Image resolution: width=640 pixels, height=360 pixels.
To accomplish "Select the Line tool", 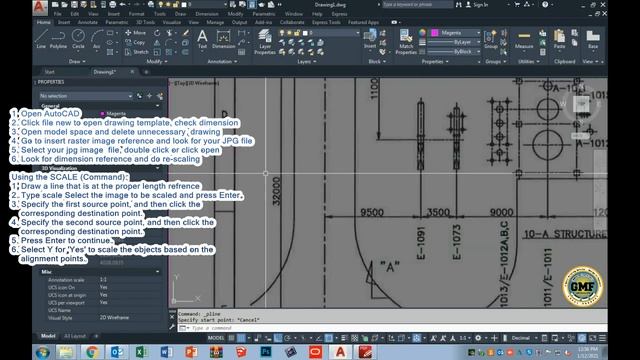I will (x=41, y=39).
